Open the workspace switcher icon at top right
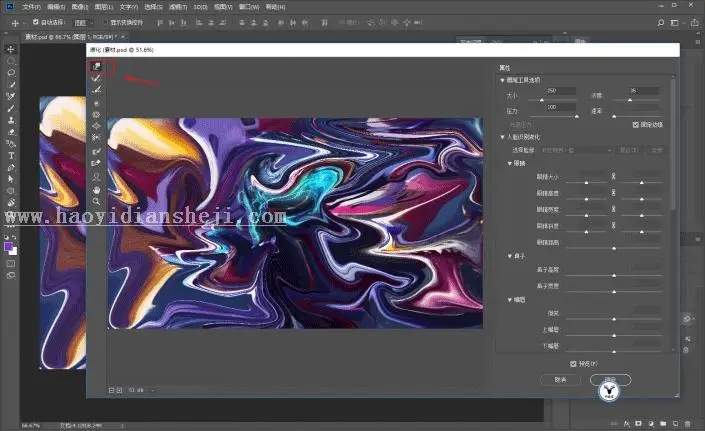 coord(674,22)
